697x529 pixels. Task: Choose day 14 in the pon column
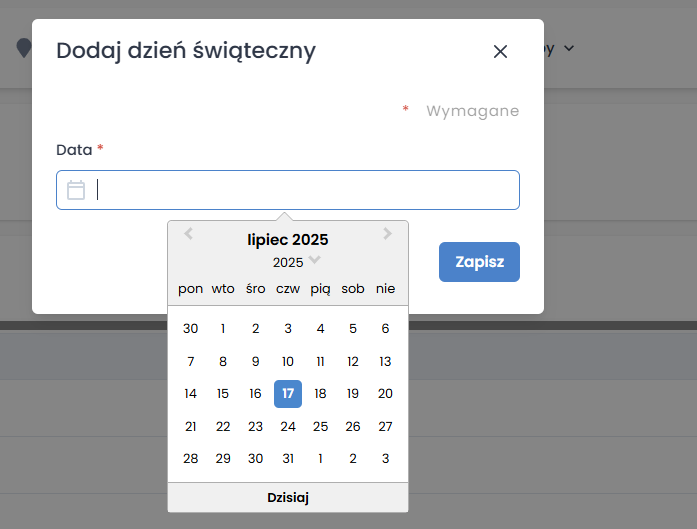(x=191, y=394)
